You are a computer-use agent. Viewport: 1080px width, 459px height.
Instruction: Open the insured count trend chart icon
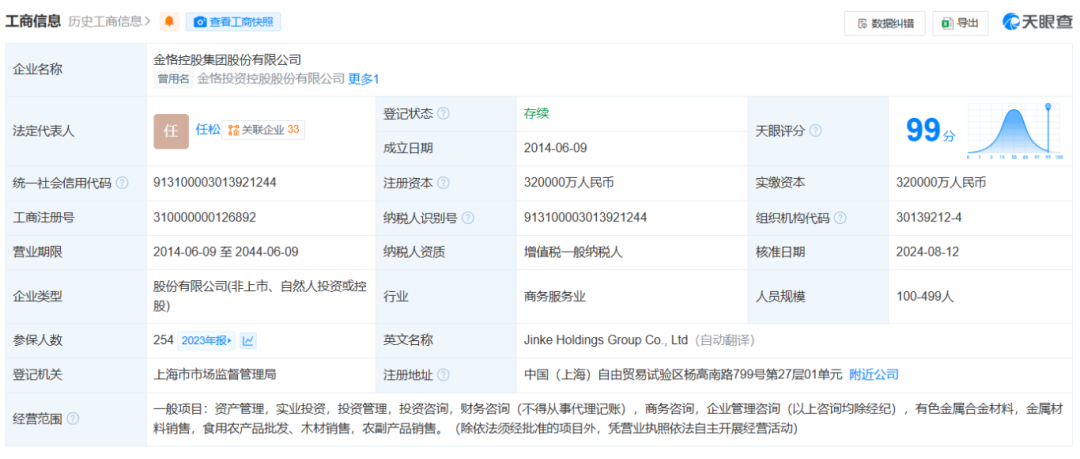coord(248,340)
